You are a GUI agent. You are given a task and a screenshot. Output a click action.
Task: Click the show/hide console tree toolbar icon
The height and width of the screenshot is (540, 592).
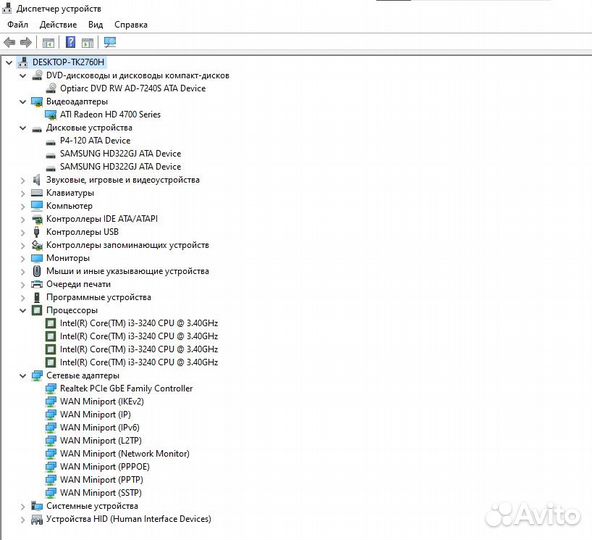point(48,43)
